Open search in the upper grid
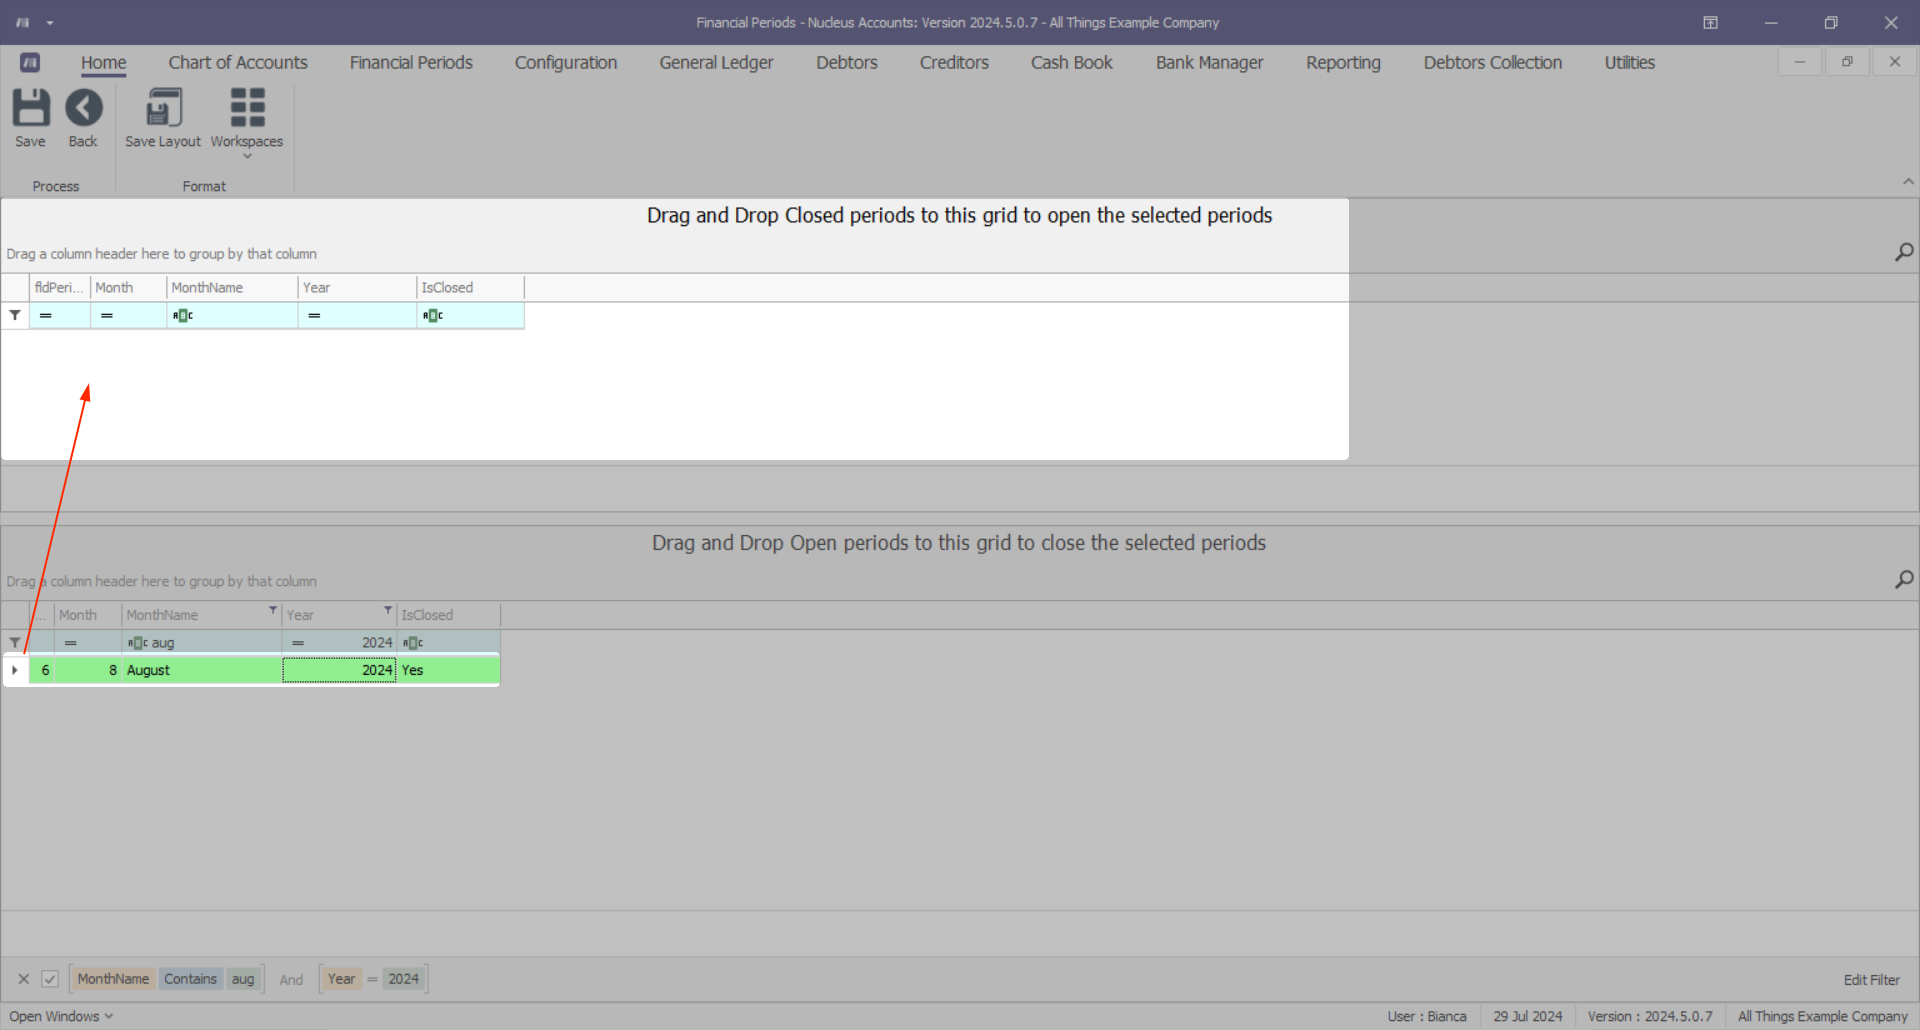The width and height of the screenshot is (1920, 1030). tap(1904, 252)
